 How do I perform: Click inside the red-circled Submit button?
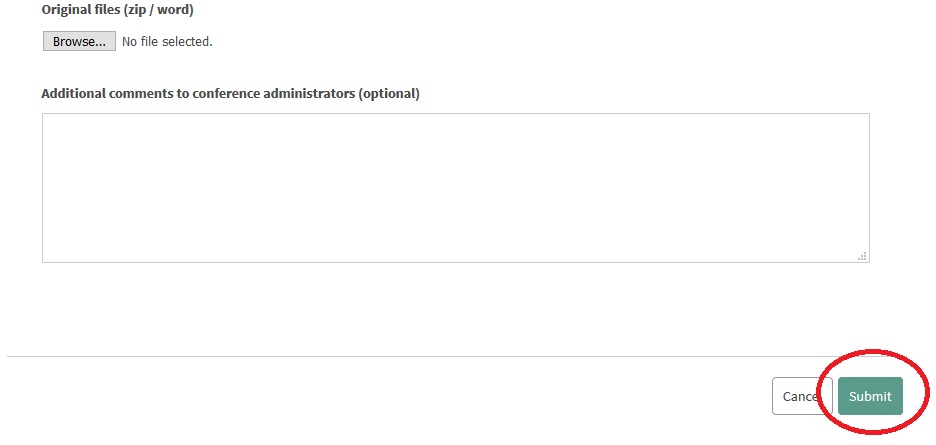(870, 396)
